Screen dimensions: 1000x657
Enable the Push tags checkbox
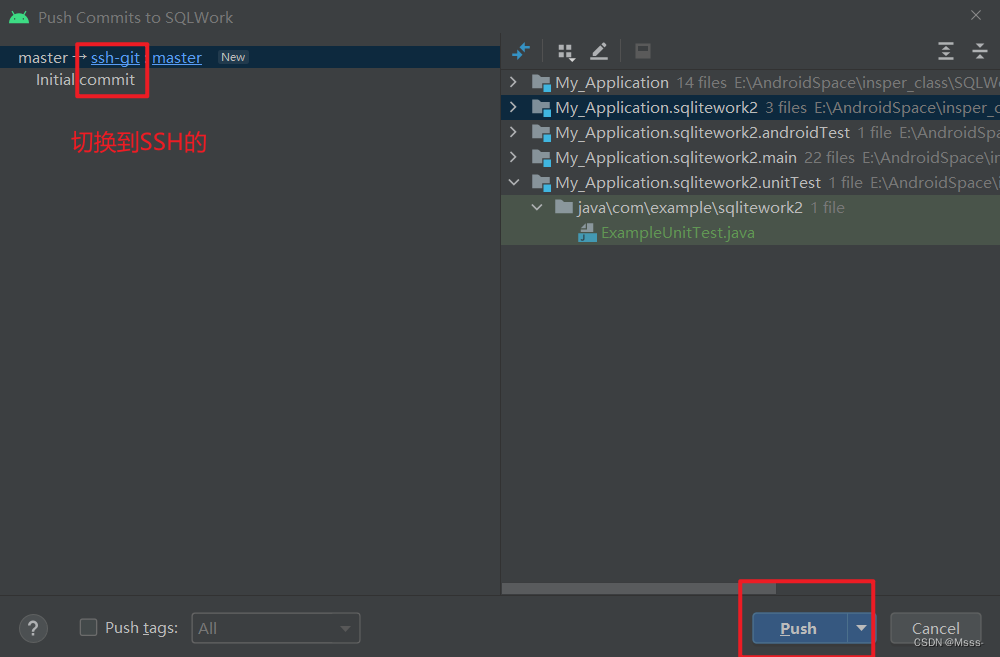click(x=89, y=628)
